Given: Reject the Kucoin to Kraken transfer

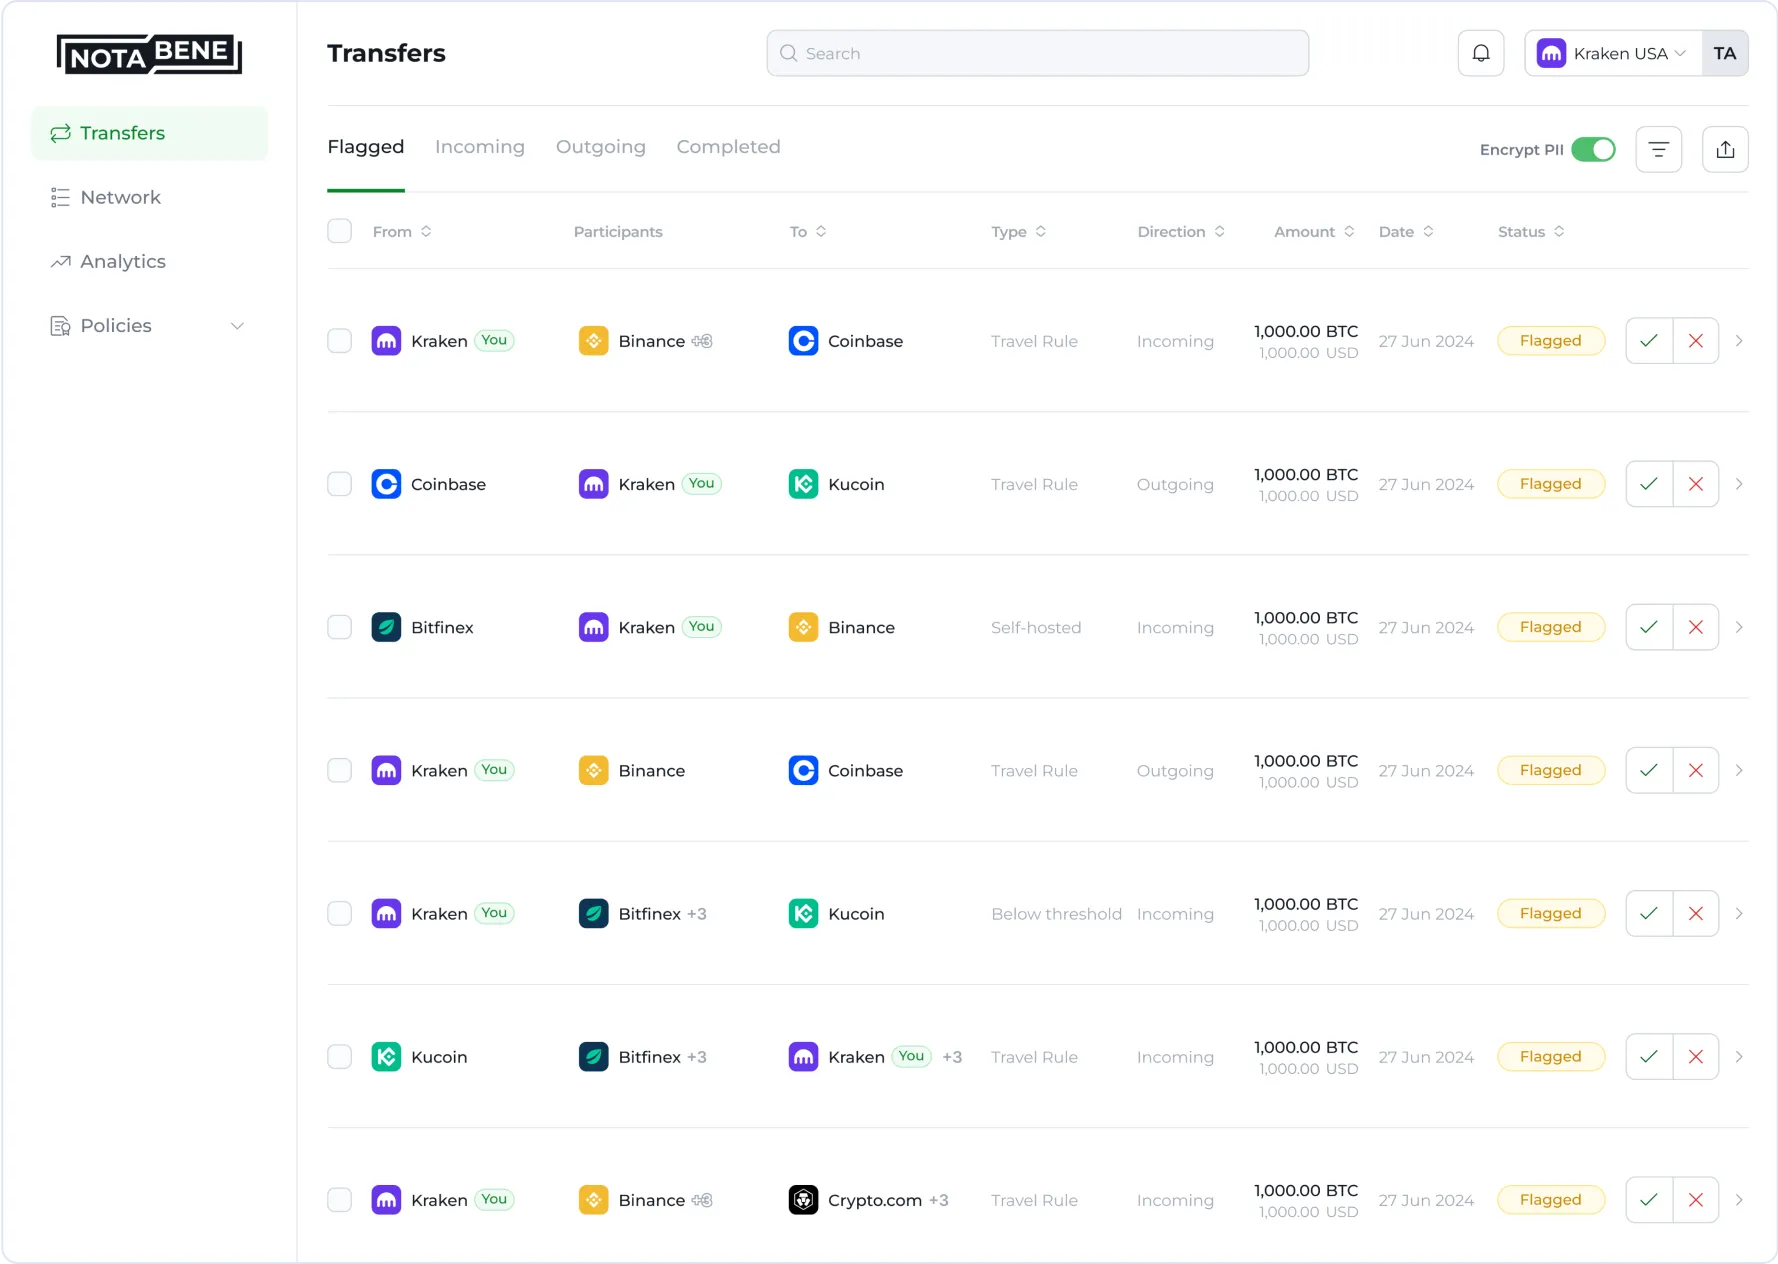Looking at the screenshot, I should [x=1696, y=1057].
